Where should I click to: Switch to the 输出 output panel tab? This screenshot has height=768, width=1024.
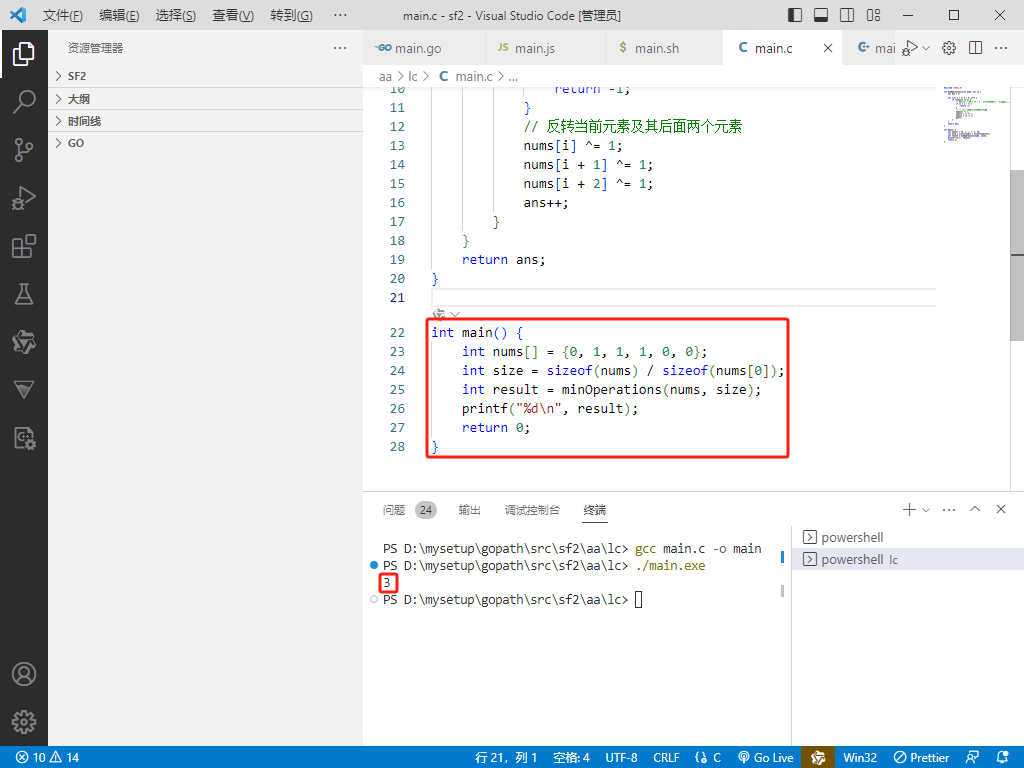tap(470, 510)
